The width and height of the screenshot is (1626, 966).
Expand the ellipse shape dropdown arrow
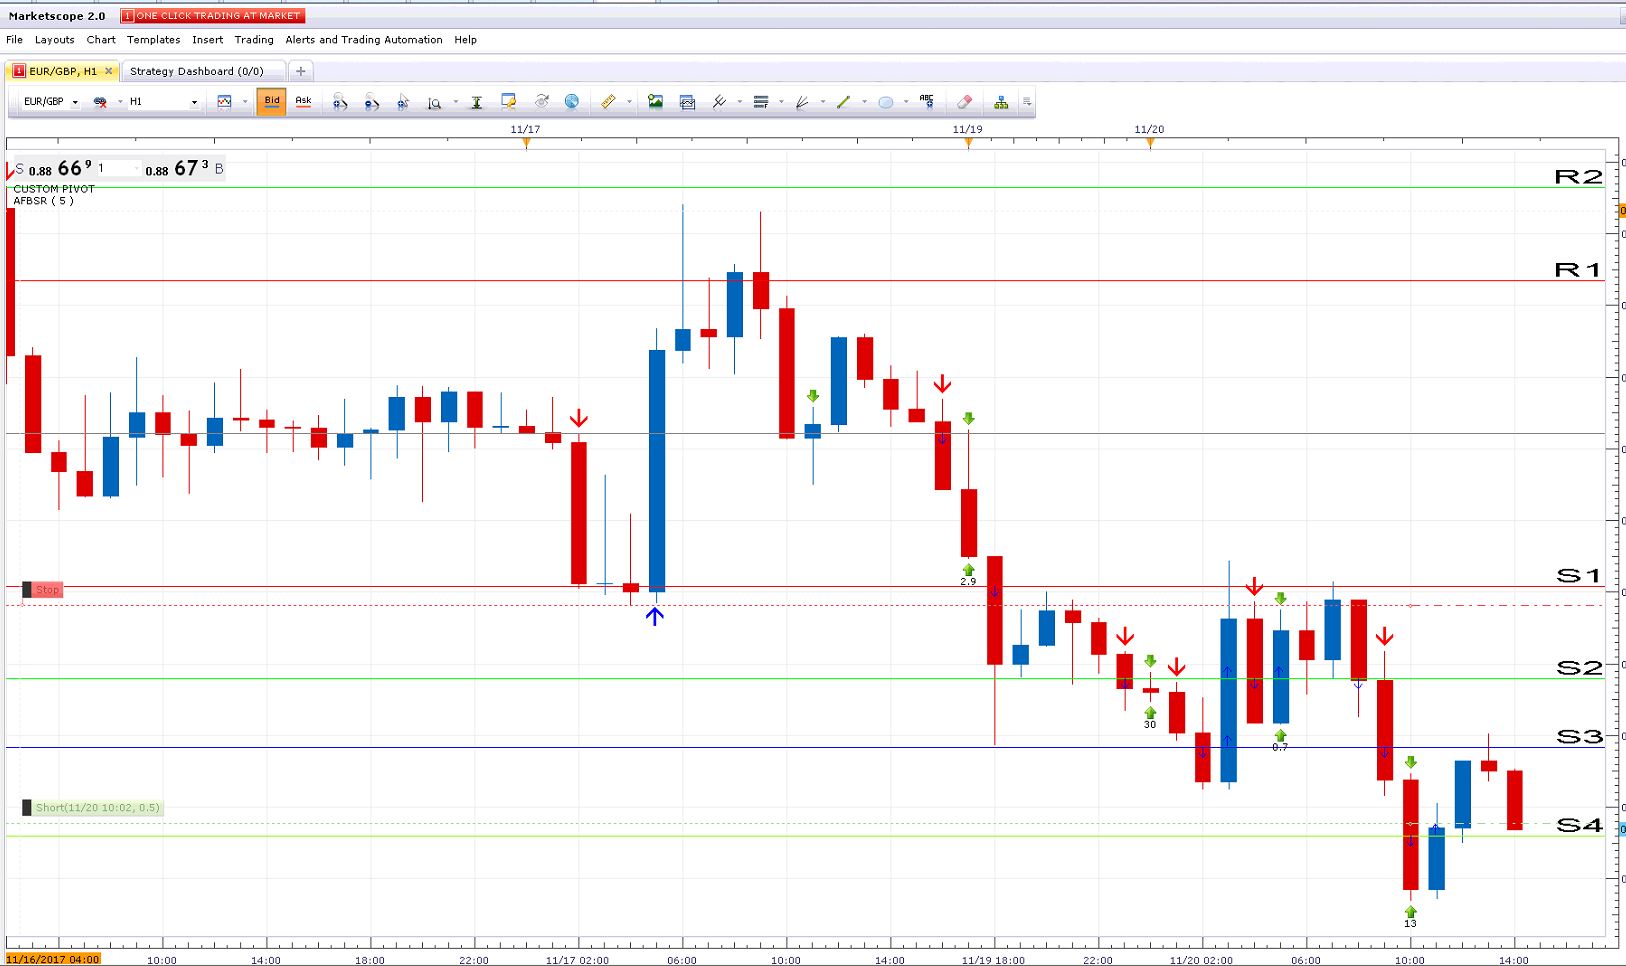906,102
